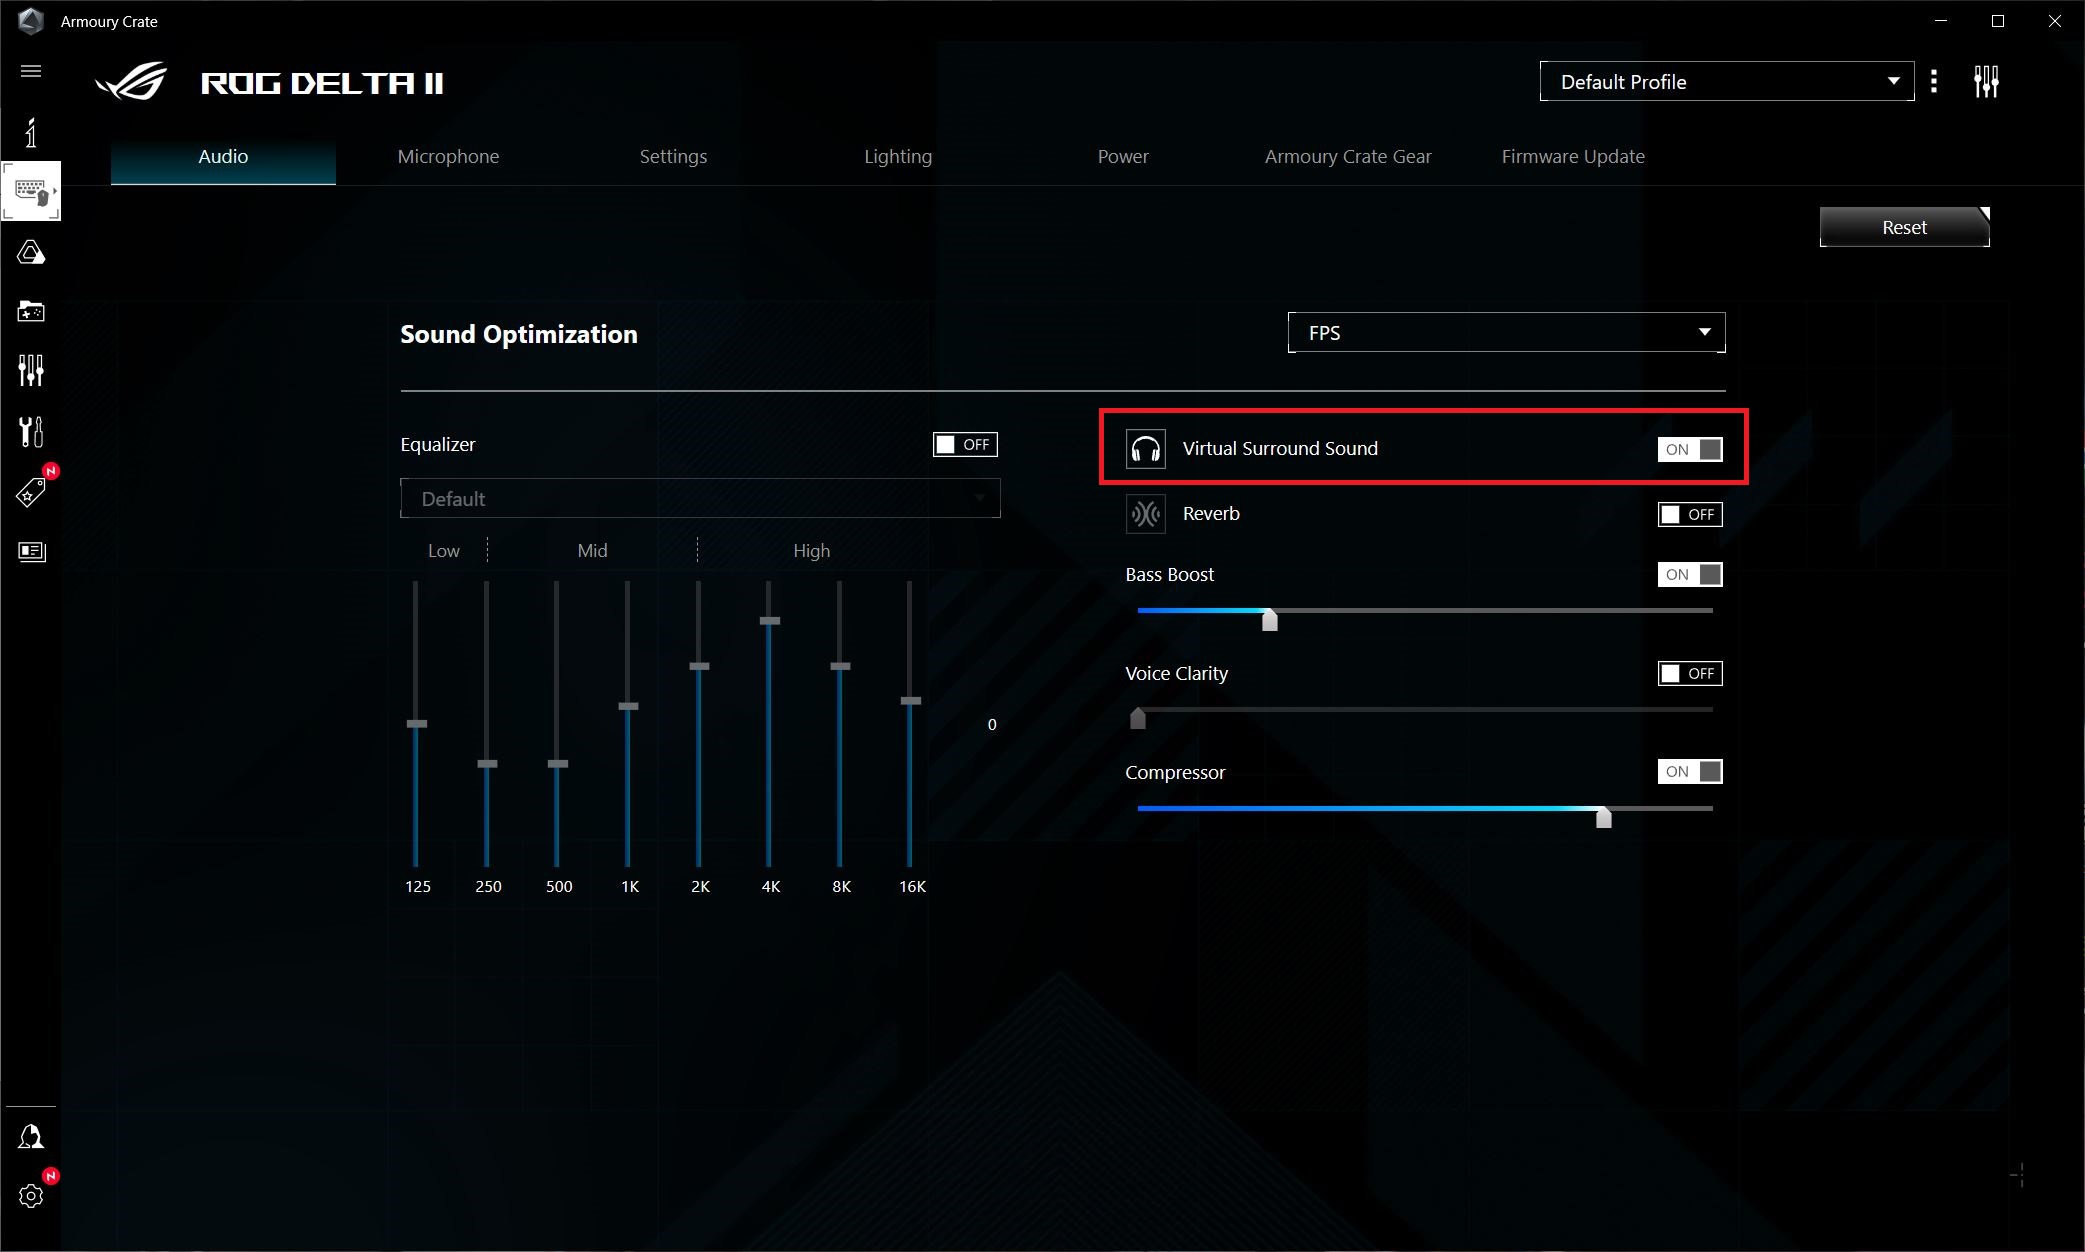Click the ROG logo beside ROG DELTA II

[x=132, y=82]
